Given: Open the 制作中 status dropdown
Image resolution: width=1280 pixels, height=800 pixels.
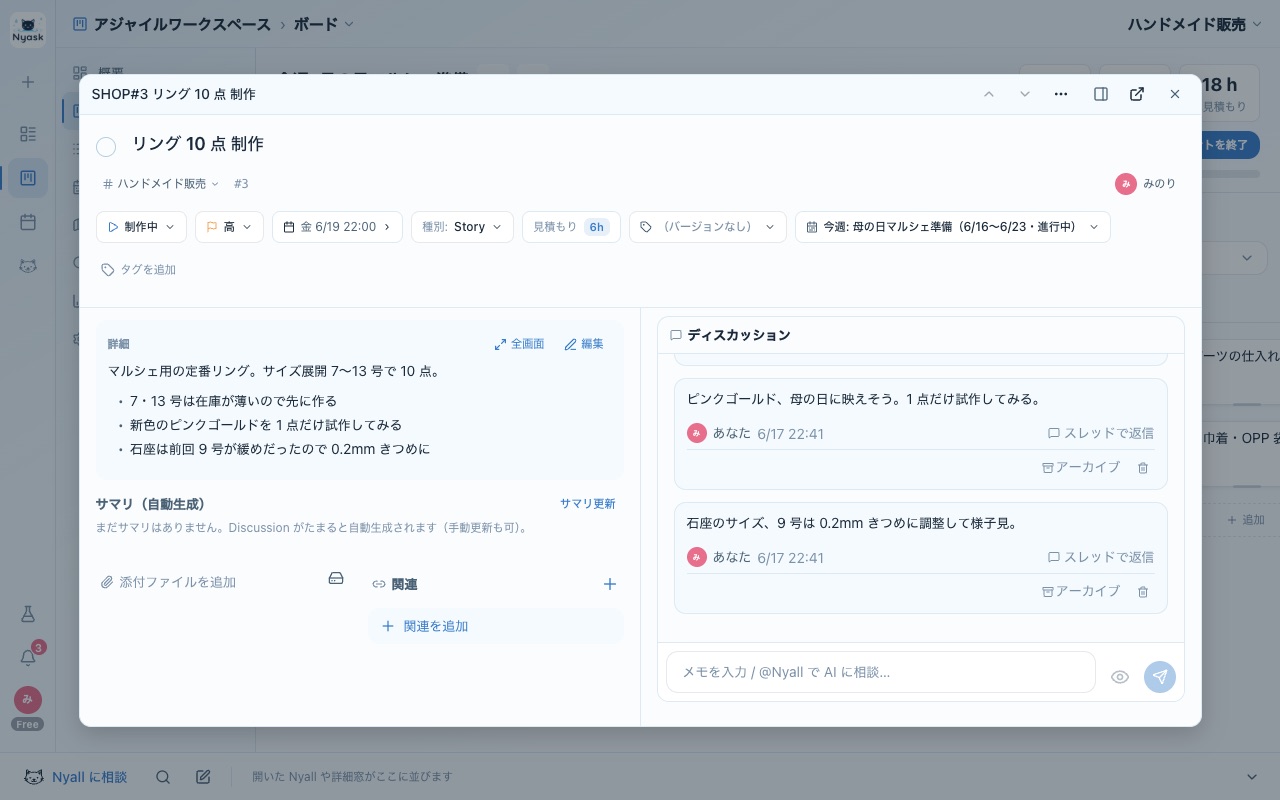Looking at the screenshot, I should 141,227.
